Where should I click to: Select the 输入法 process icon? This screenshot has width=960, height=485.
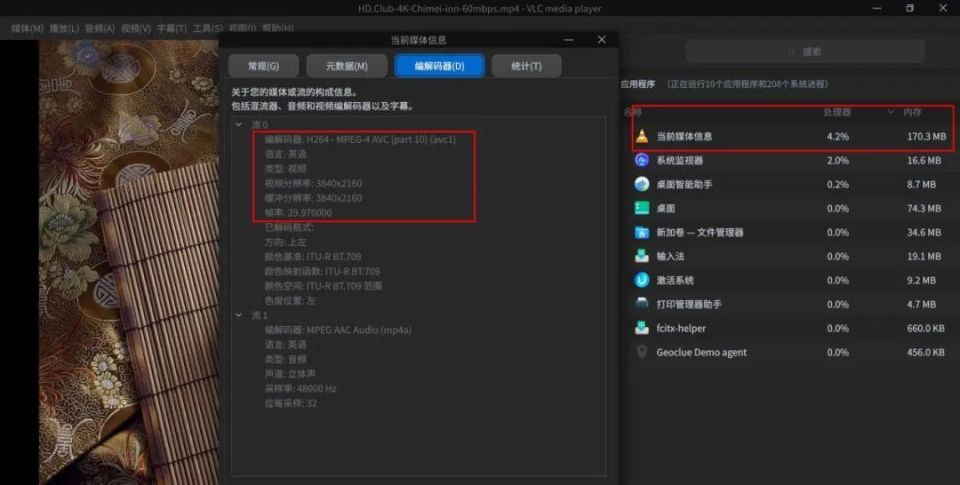[642, 256]
